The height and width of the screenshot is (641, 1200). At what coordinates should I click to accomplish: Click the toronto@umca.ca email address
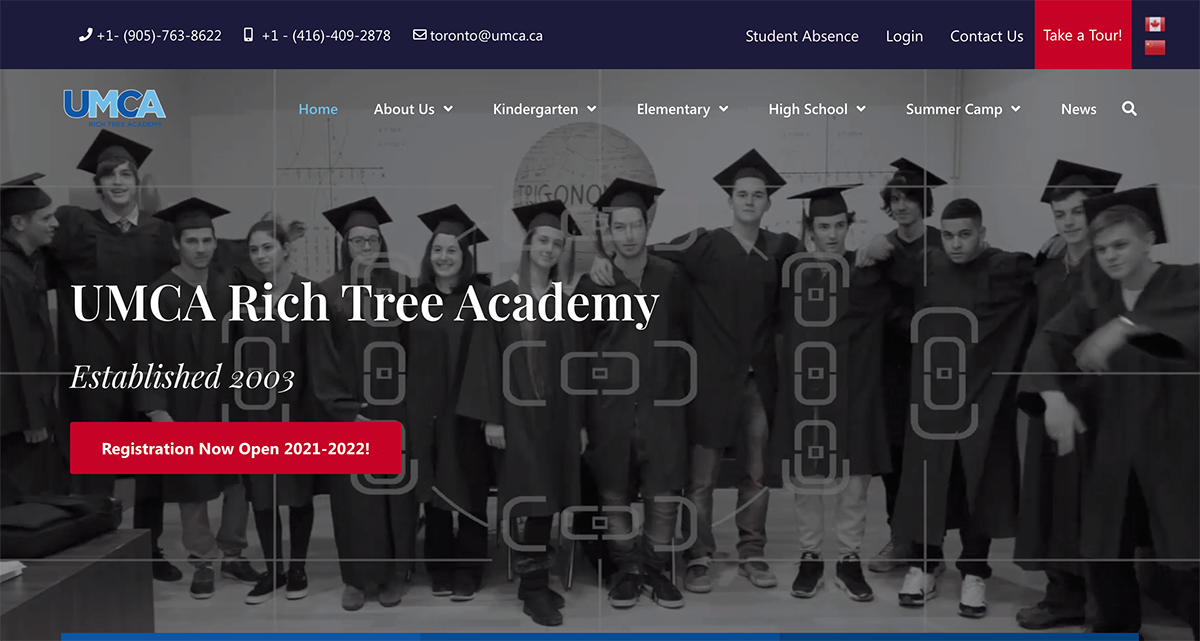tap(486, 35)
